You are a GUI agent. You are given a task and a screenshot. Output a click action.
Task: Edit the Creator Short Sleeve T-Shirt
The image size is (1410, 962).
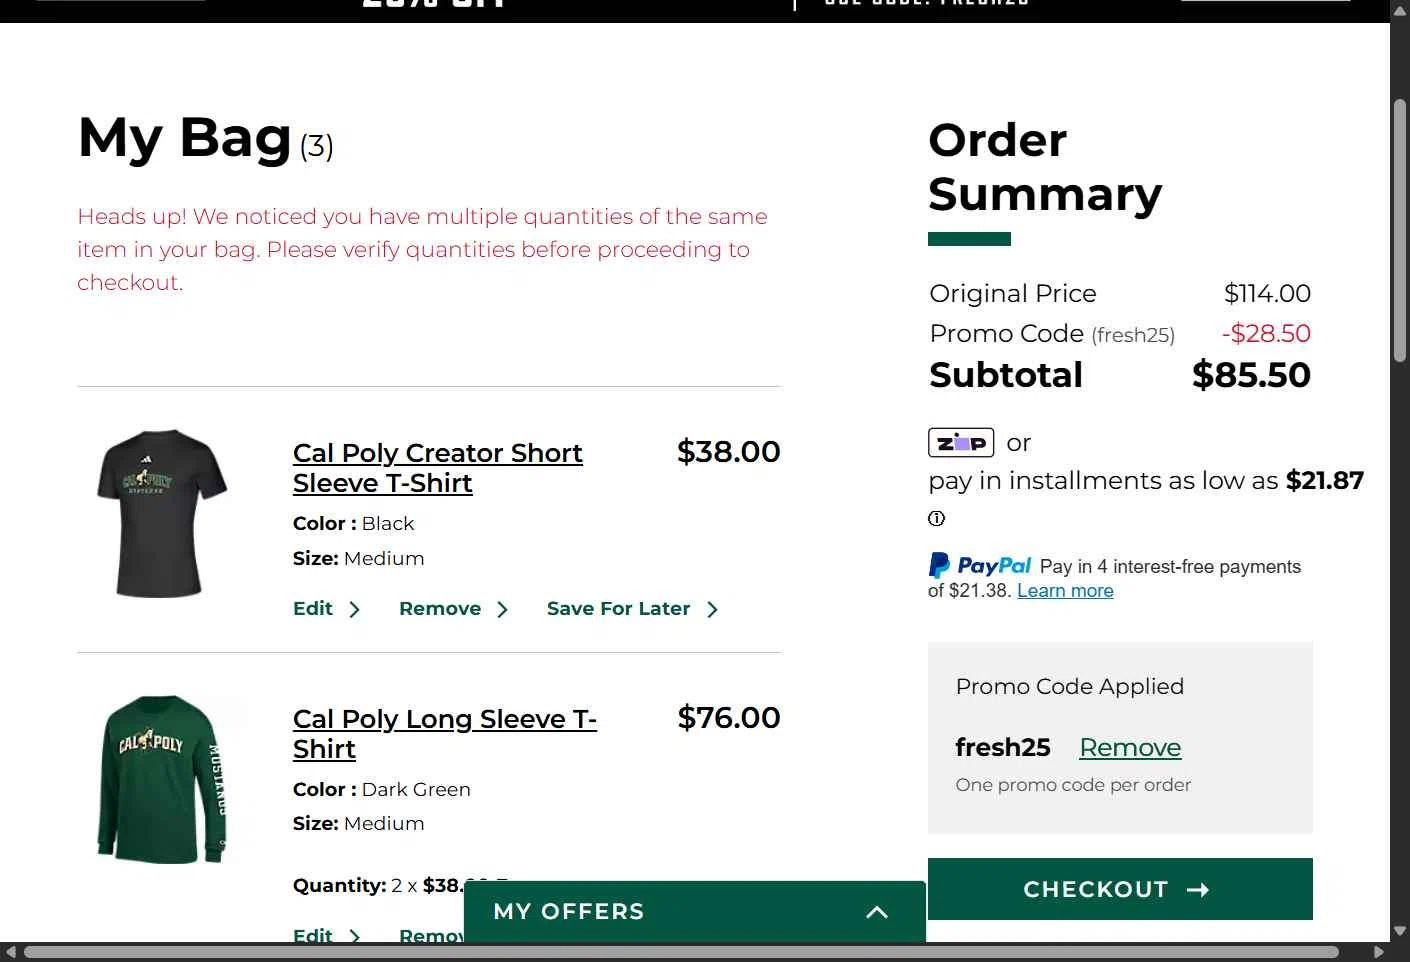326,608
